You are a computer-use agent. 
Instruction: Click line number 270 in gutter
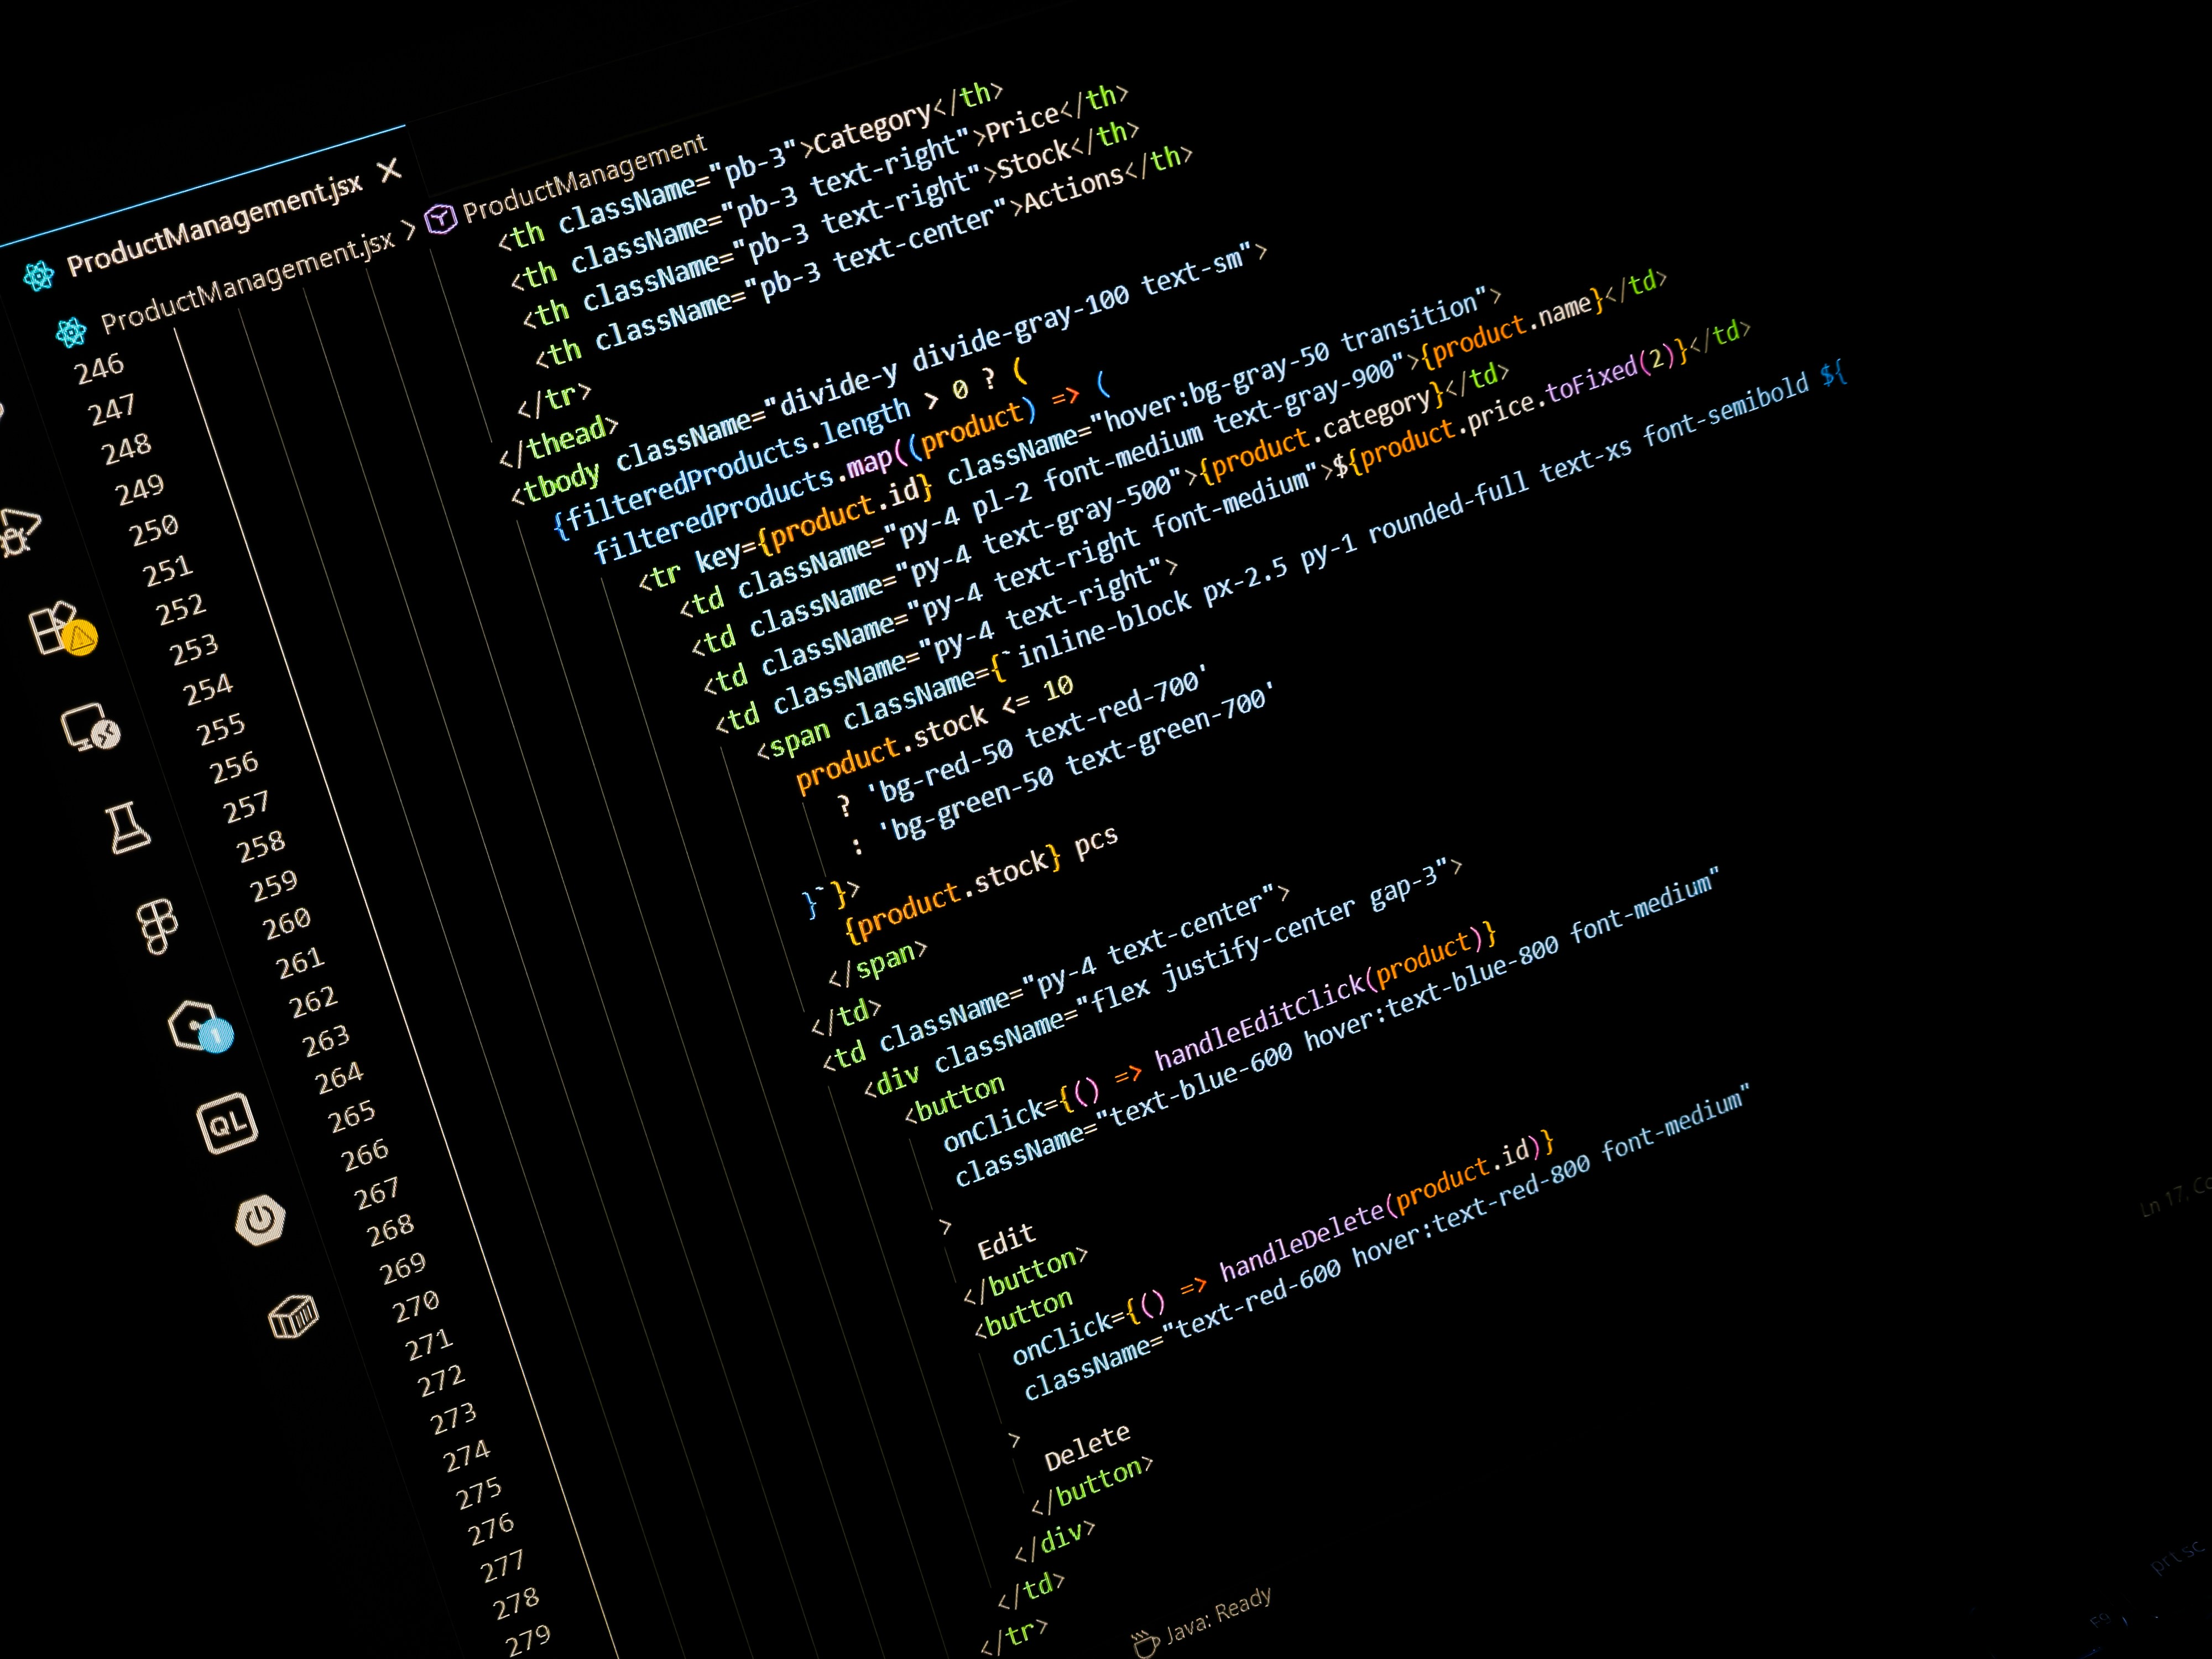(416, 1305)
